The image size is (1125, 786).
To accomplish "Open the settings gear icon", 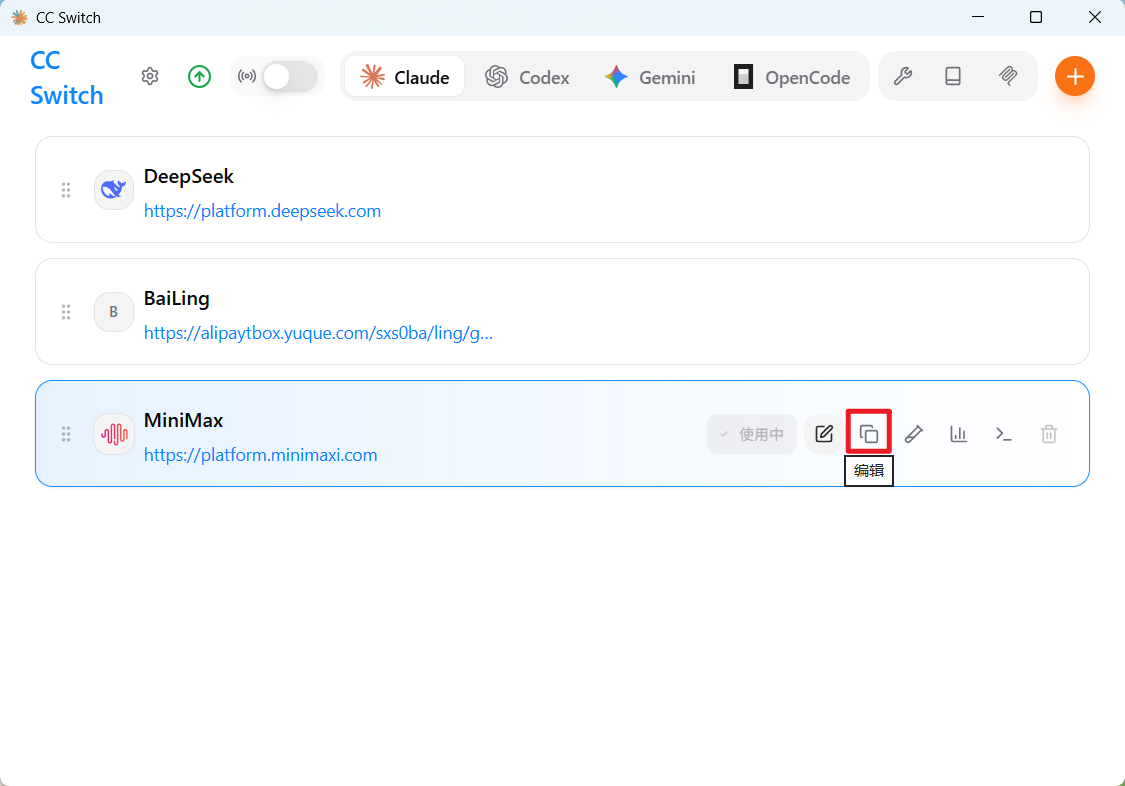I will (x=150, y=76).
